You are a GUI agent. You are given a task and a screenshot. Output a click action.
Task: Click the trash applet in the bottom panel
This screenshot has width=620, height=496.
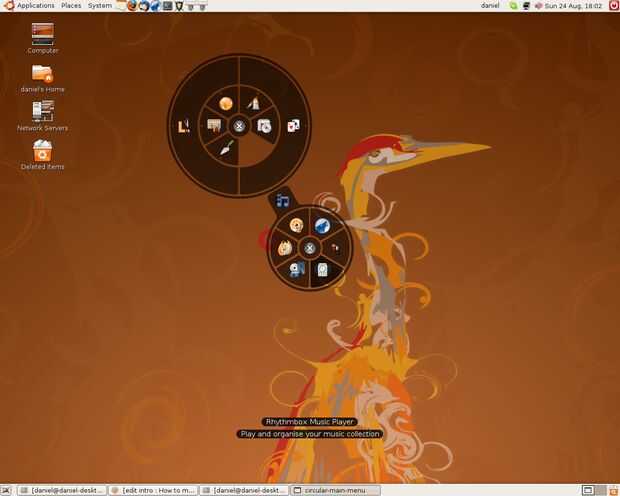click(613, 490)
